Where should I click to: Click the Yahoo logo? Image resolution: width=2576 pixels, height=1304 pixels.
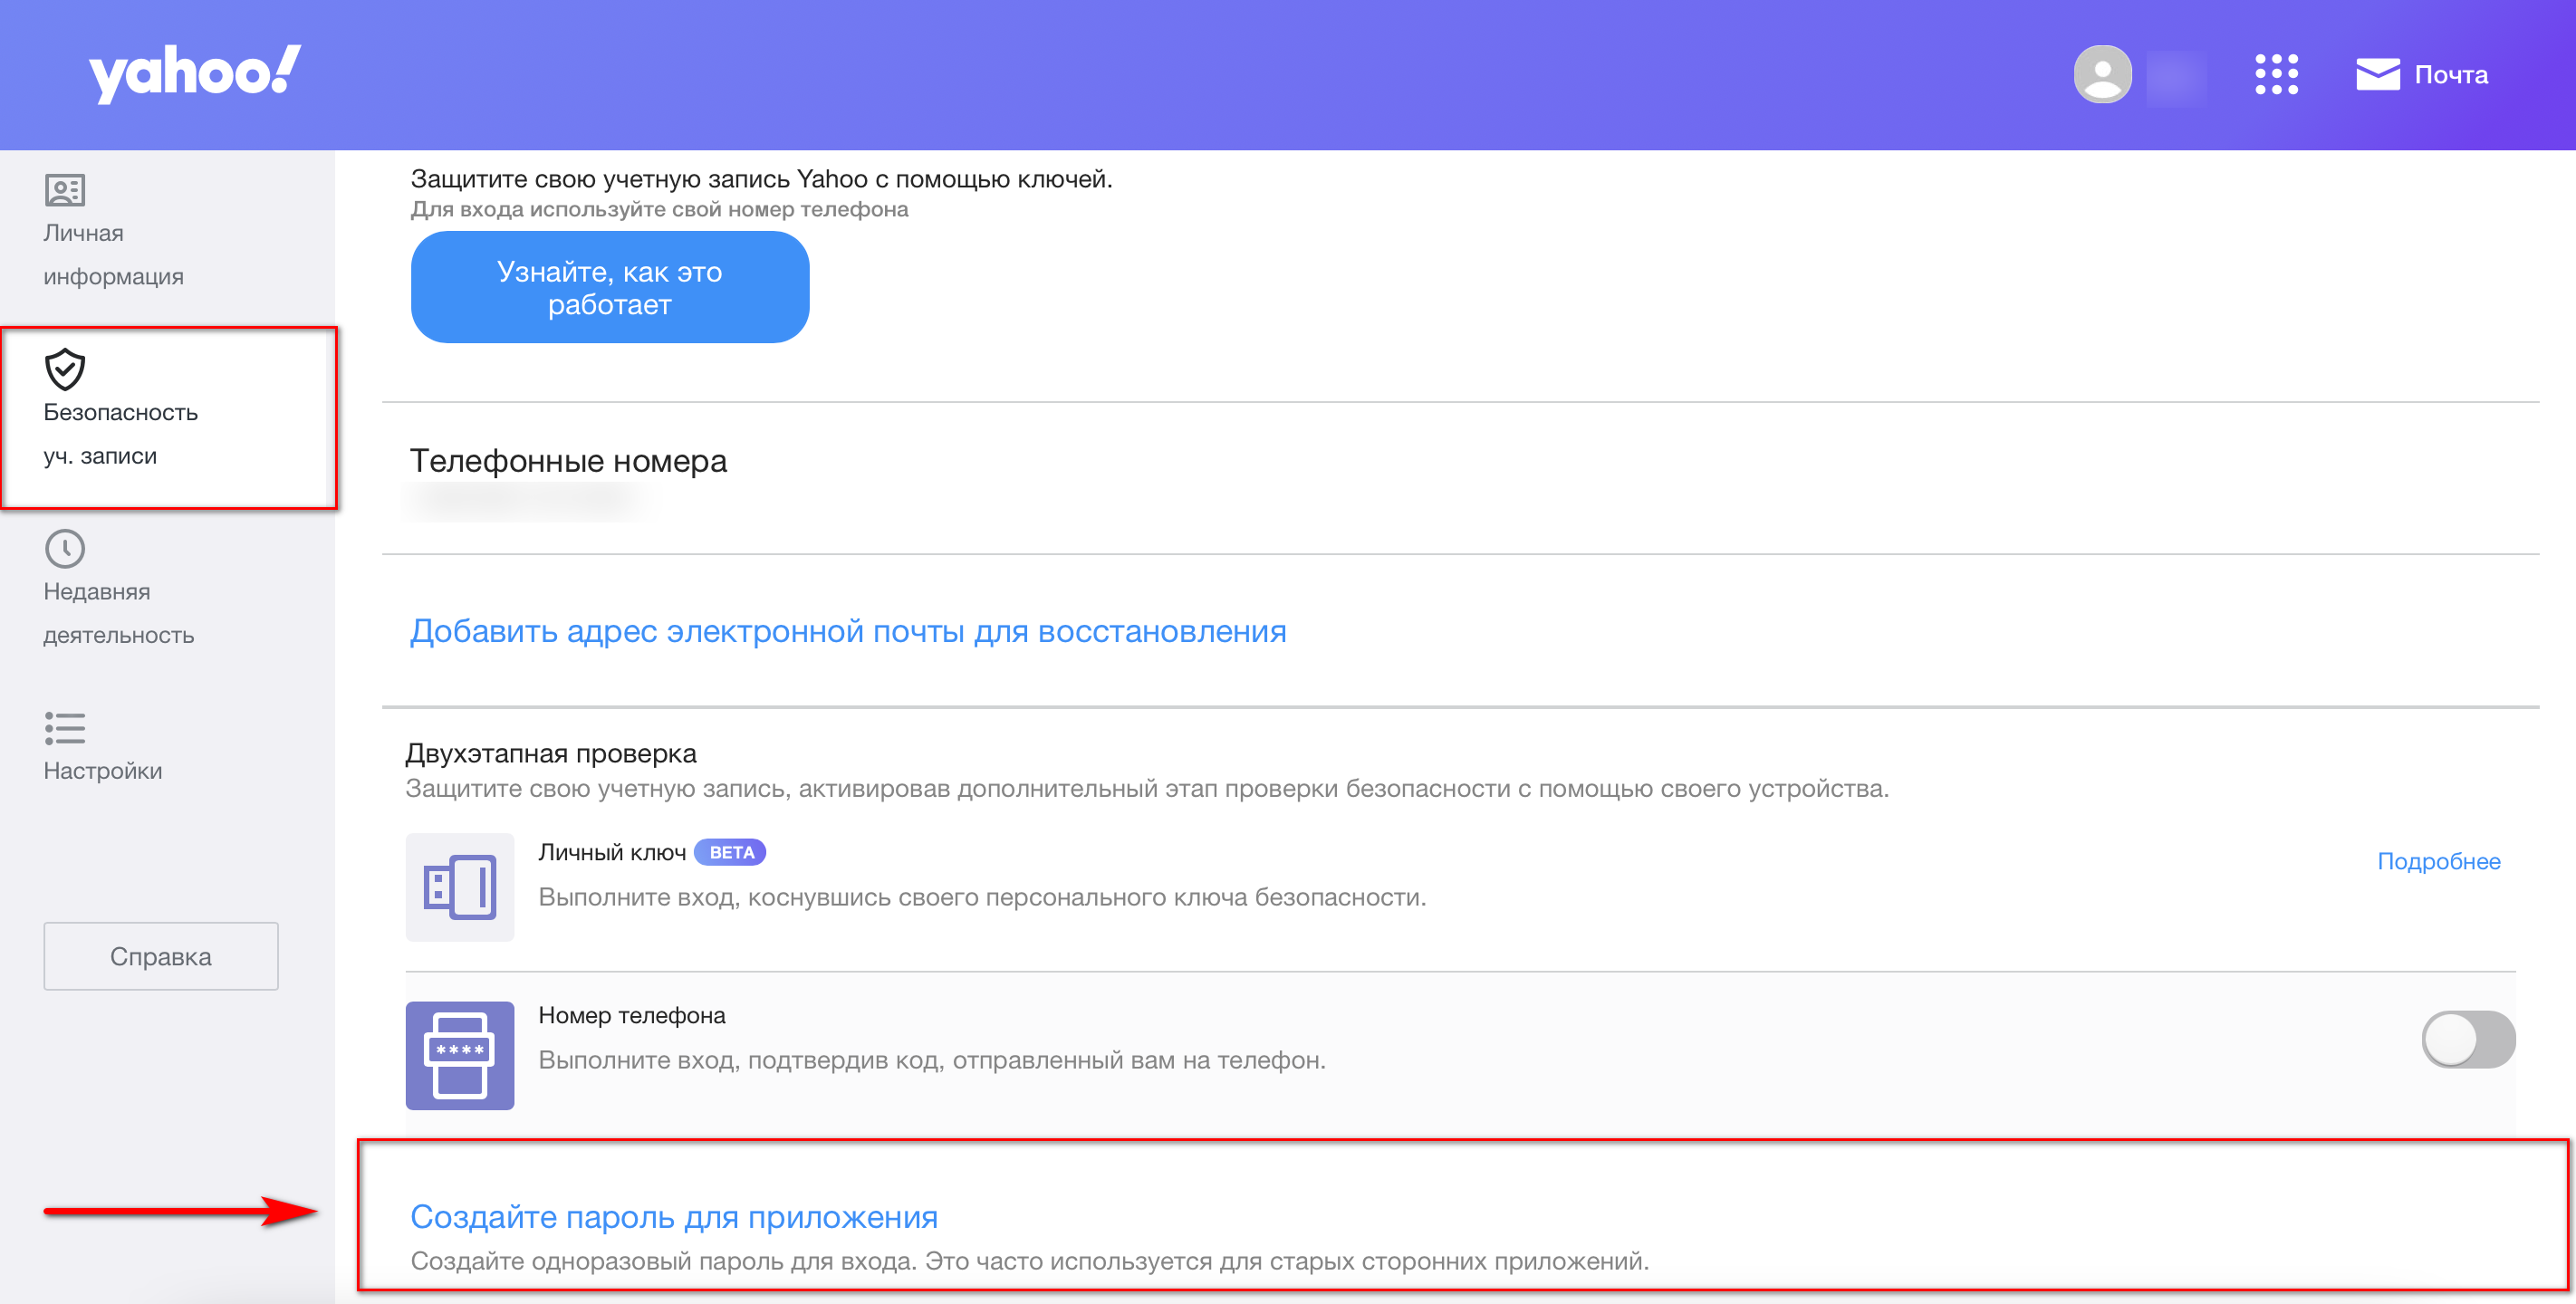pos(195,73)
